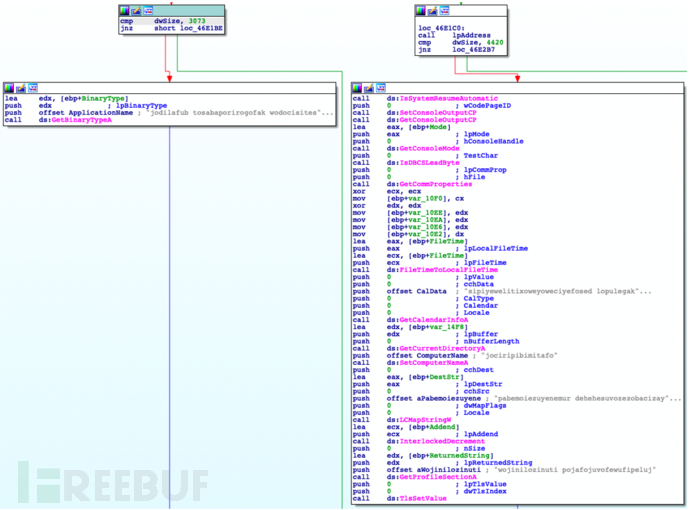Select the TlsSetValue call
The height and width of the screenshot is (510, 690).
[x=423, y=498]
